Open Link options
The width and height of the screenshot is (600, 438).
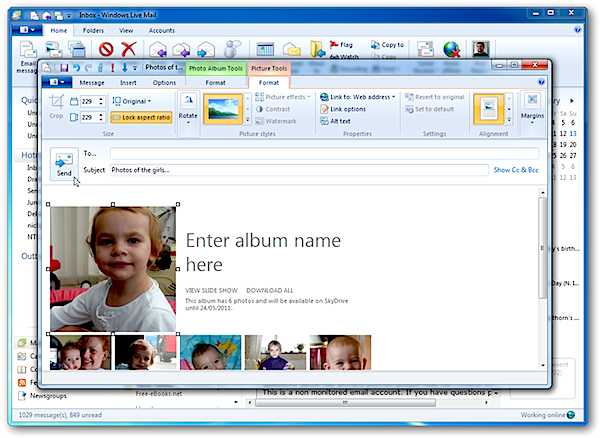point(343,109)
